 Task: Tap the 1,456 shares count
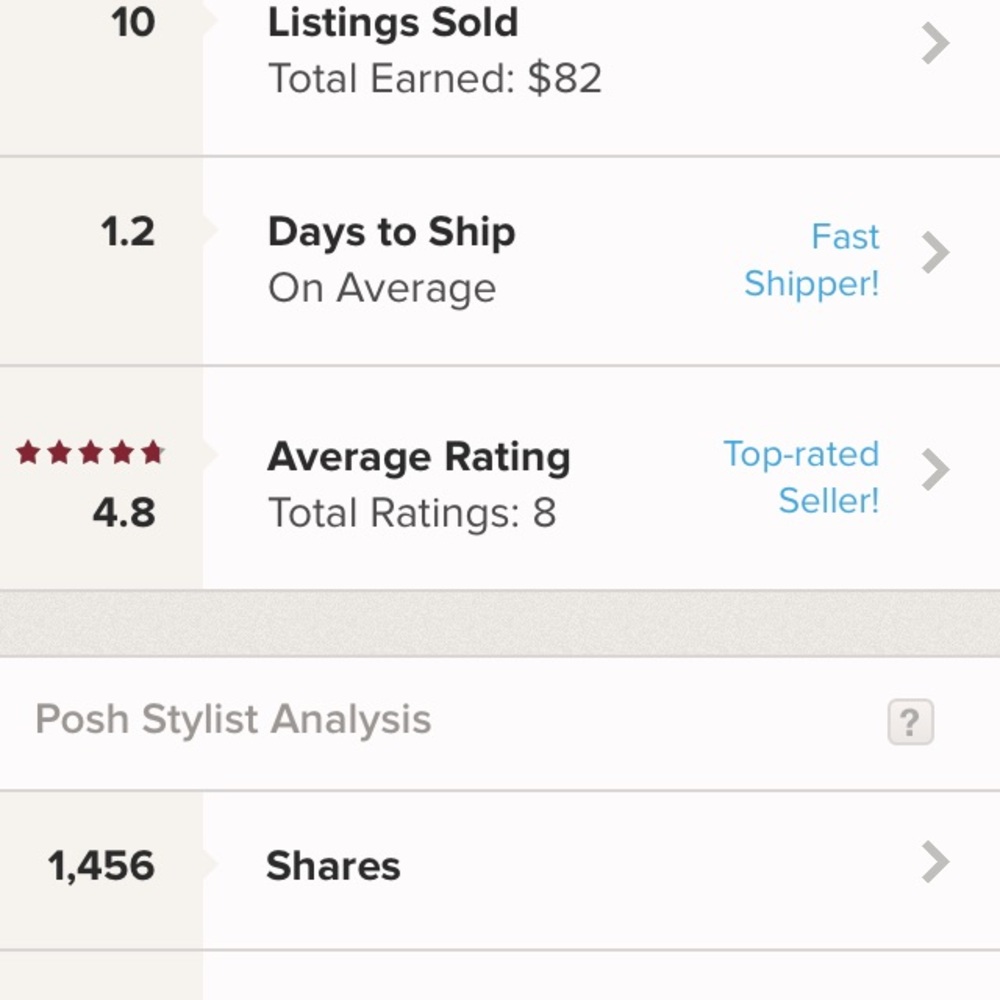(x=101, y=866)
